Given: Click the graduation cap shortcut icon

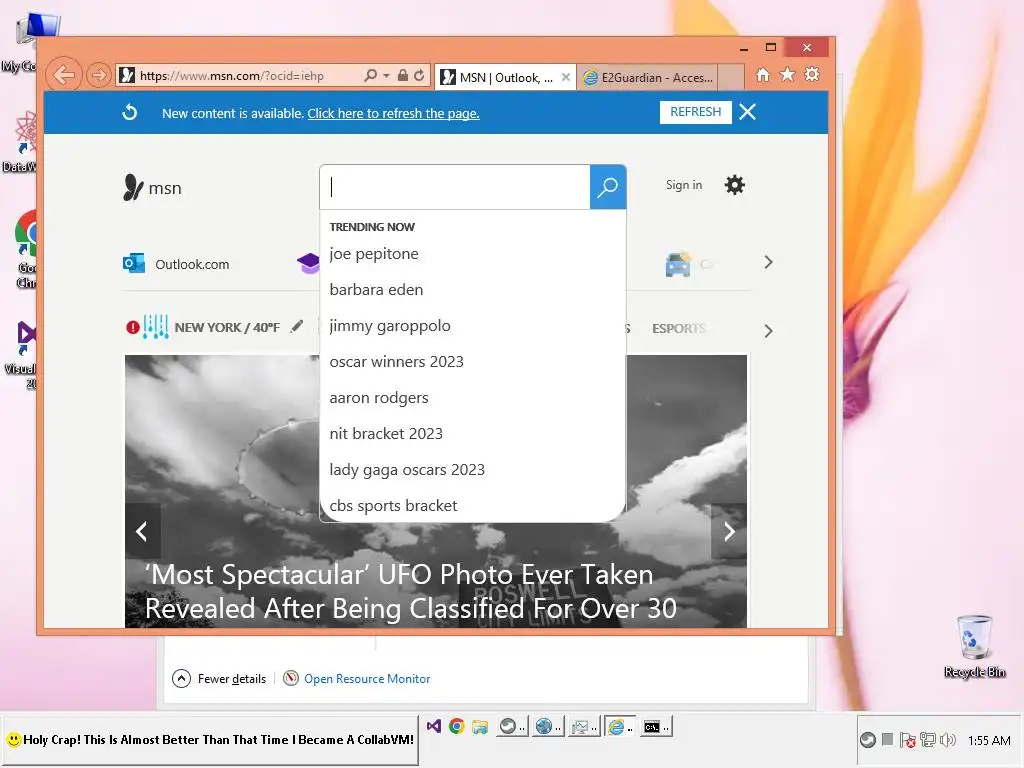Looking at the screenshot, I should click(308, 263).
